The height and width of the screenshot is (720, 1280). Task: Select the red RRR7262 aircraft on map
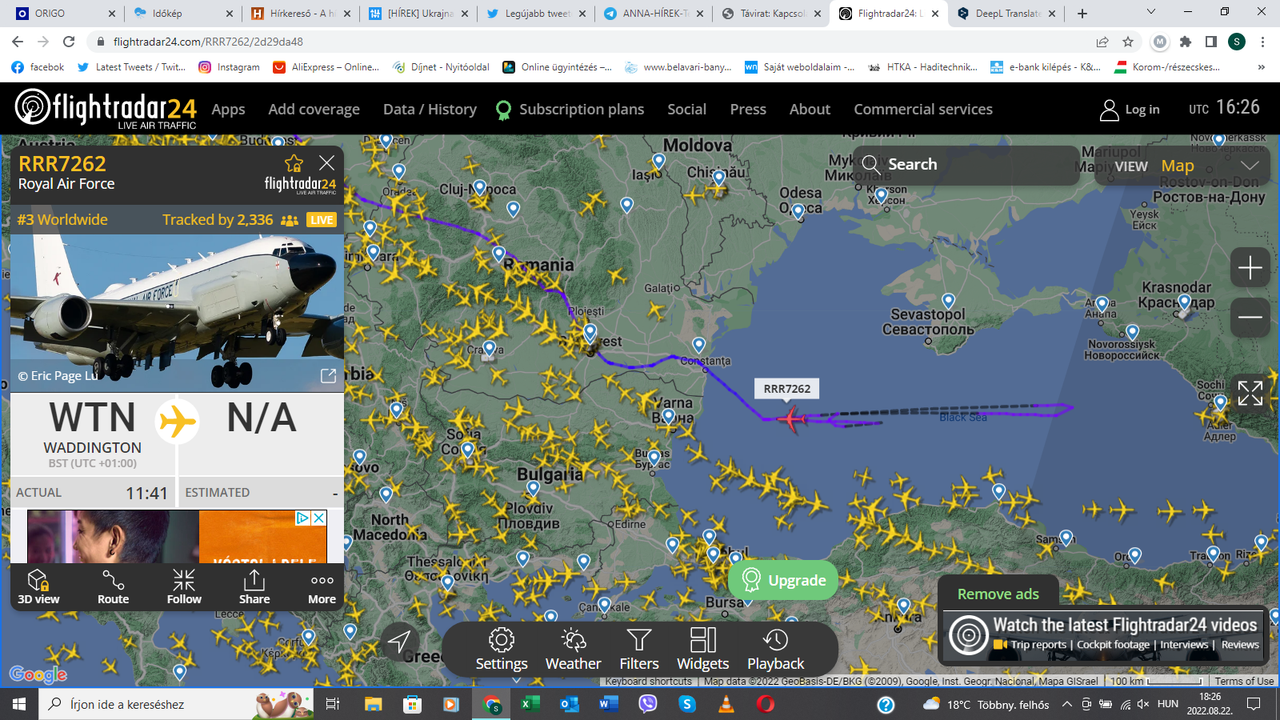792,419
